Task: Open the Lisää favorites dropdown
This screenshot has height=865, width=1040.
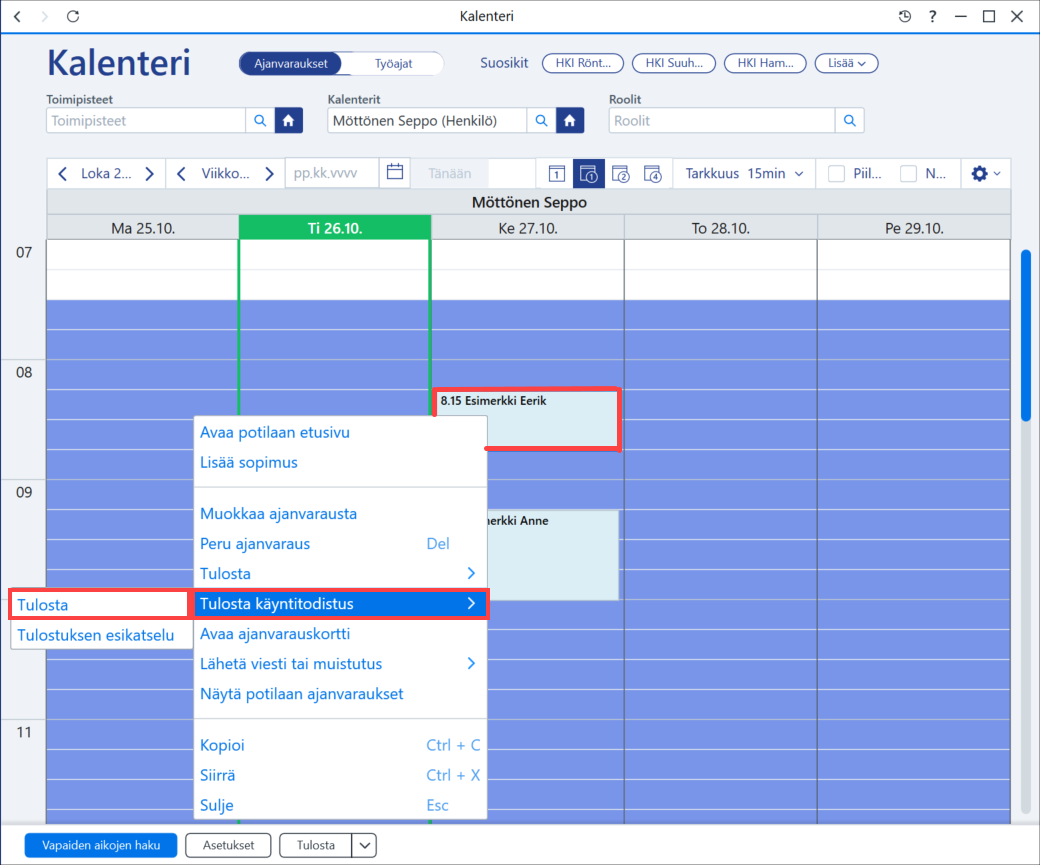Action: click(846, 64)
